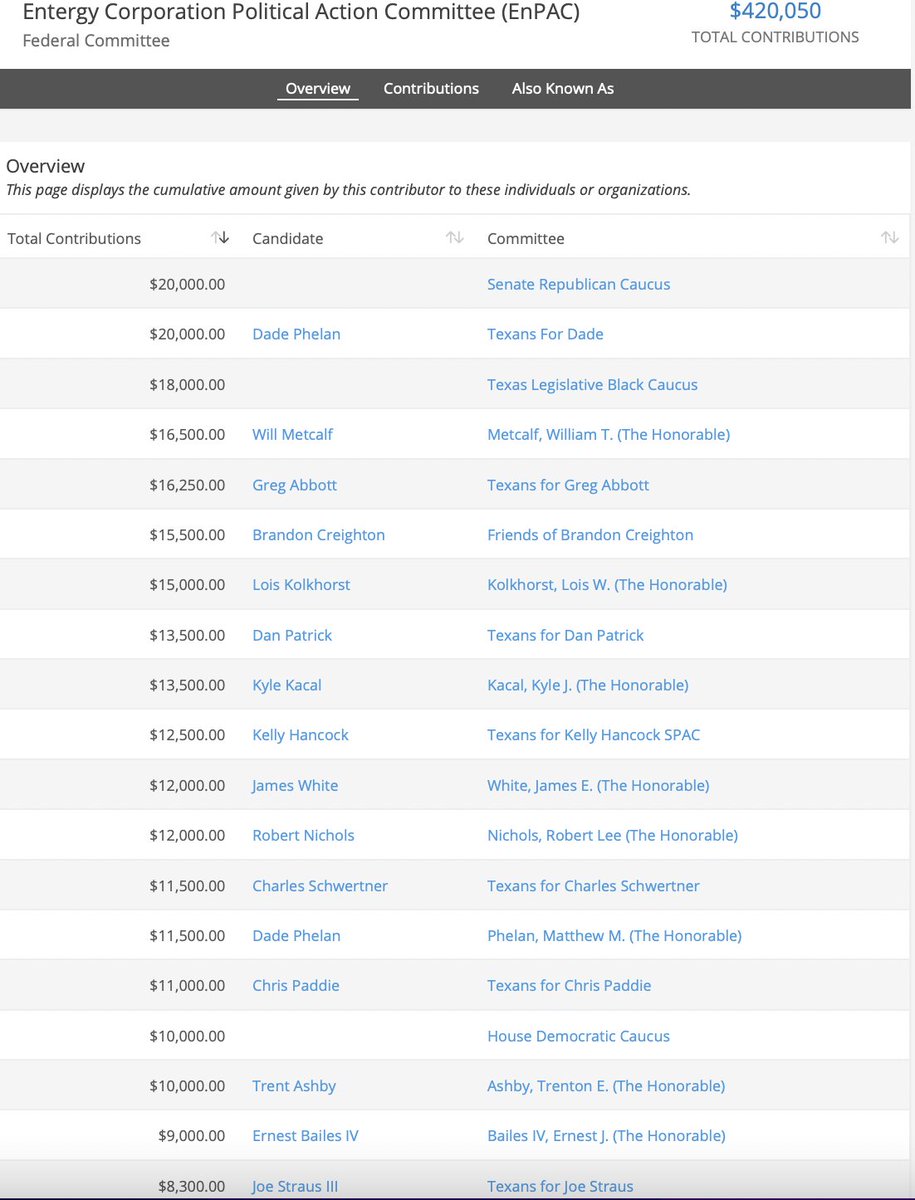Open Texans for Kelly Hancock SPAC
This screenshot has height=1200, width=915.
click(593, 735)
